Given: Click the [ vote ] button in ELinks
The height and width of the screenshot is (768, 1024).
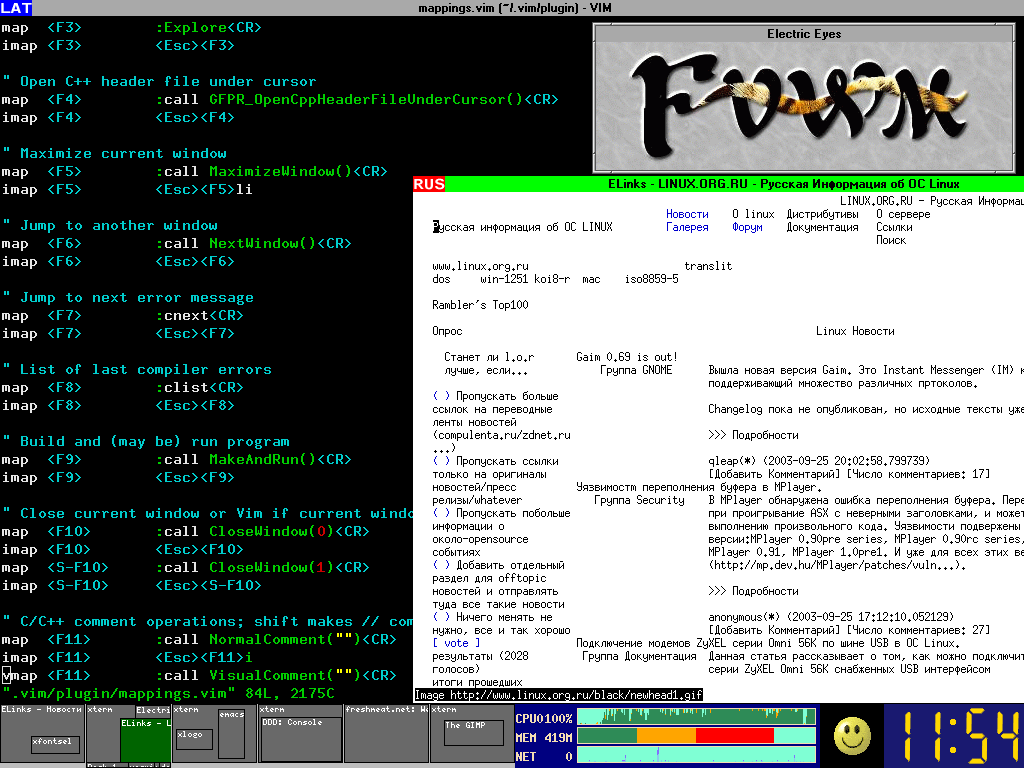Looking at the screenshot, I should [456, 643].
